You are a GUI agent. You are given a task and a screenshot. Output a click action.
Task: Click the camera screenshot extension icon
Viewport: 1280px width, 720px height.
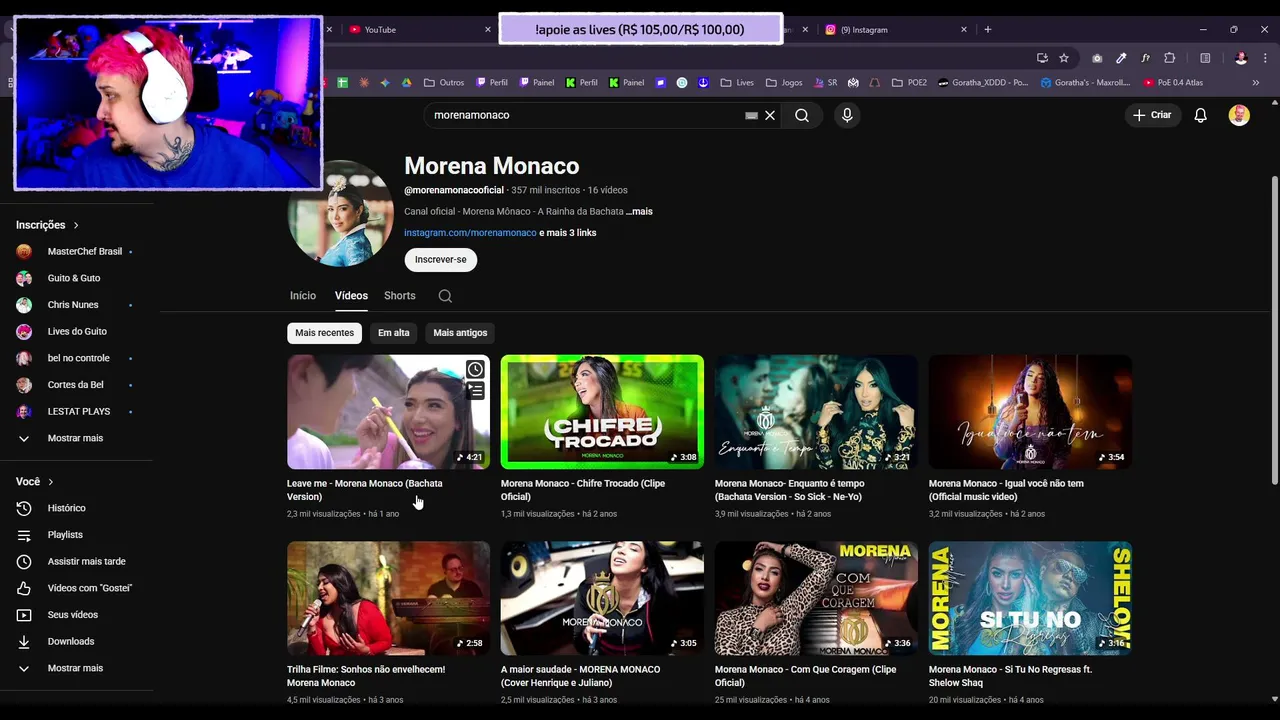(1097, 58)
